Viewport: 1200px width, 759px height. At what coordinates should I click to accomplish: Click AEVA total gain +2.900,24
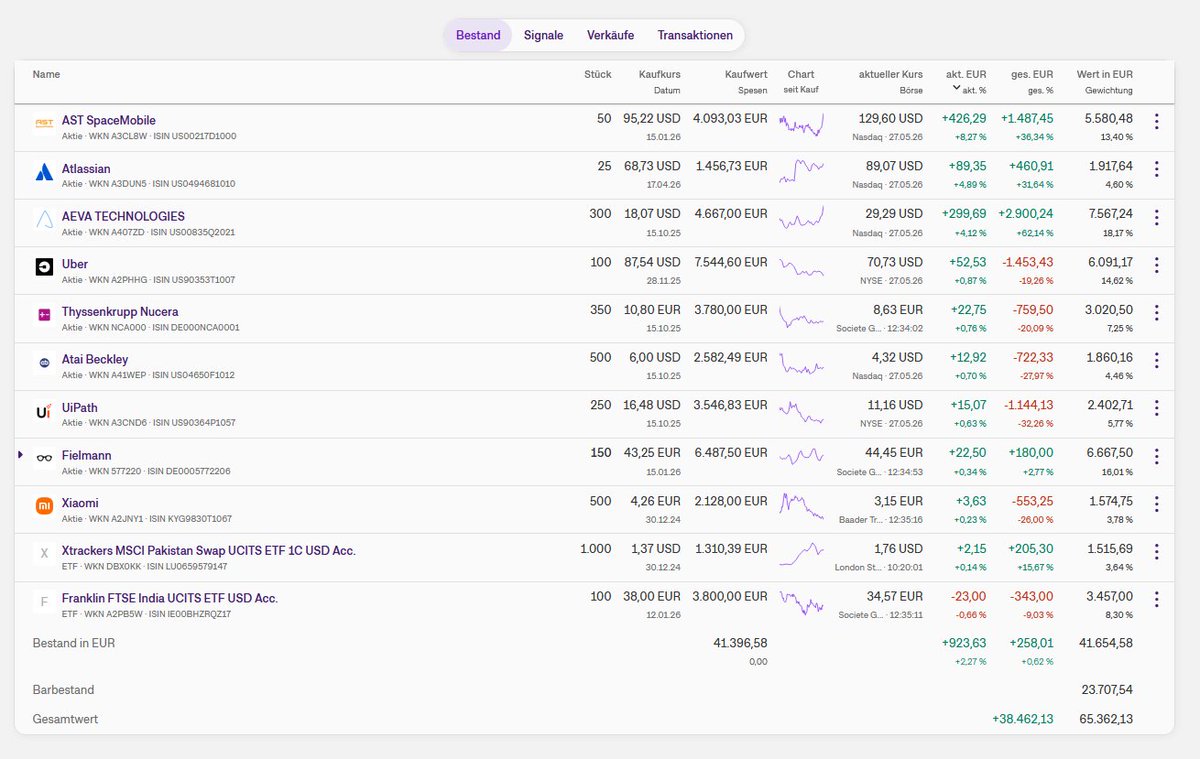pos(1026,214)
